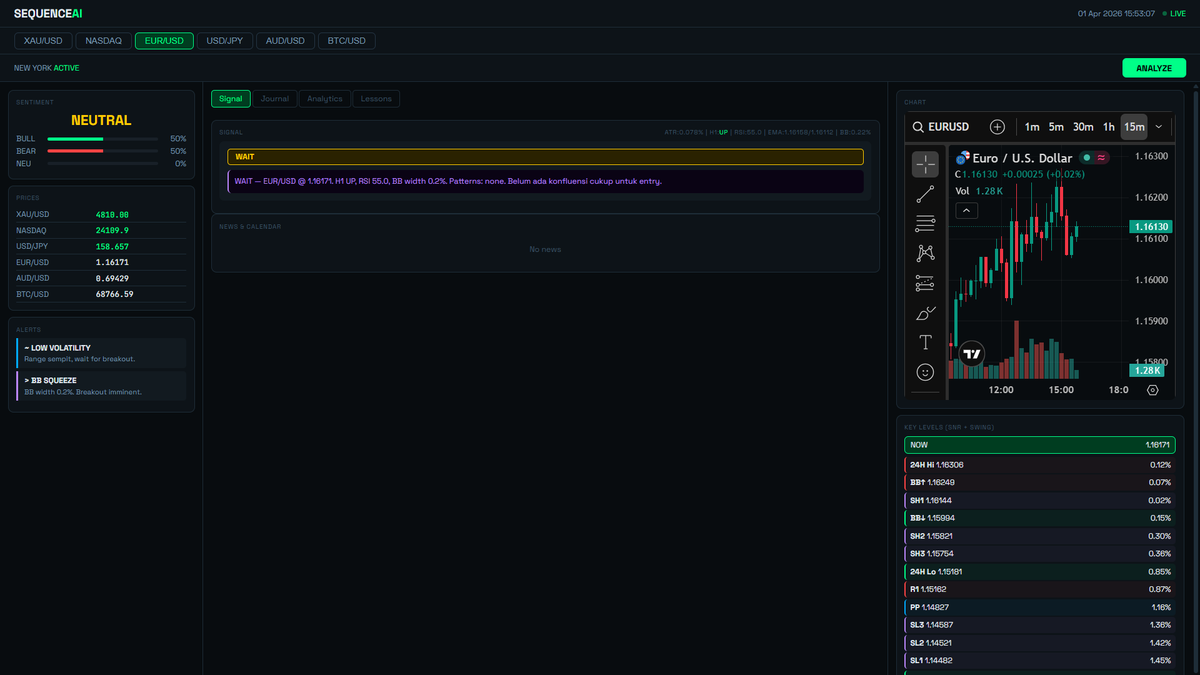The image size is (1200, 675).
Task: Click the SL1 1.14482 level row
Action: [1040, 660]
